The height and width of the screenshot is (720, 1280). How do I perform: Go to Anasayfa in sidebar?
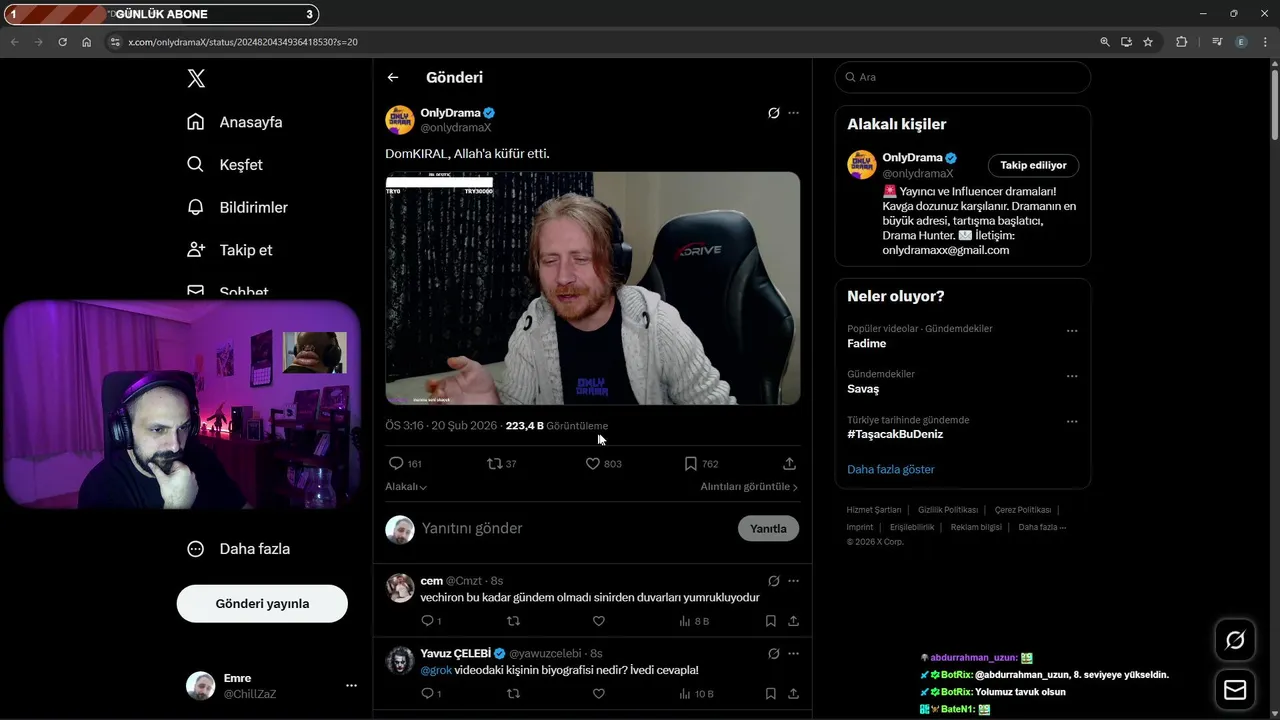click(x=234, y=122)
